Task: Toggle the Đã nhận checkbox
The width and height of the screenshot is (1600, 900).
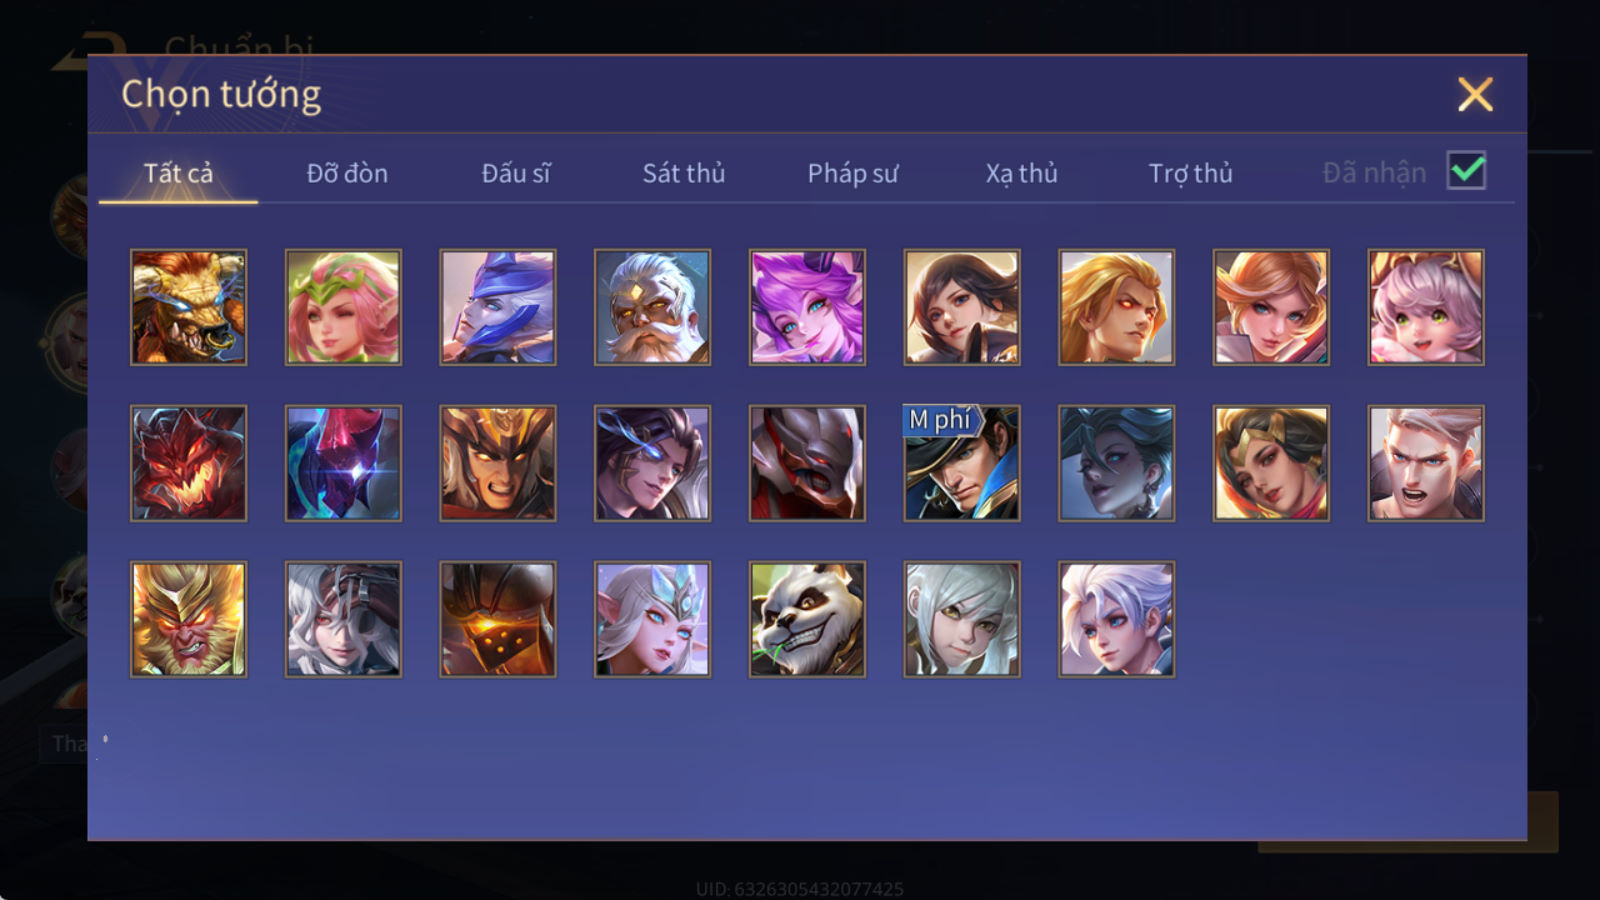Action: pos(1466,171)
